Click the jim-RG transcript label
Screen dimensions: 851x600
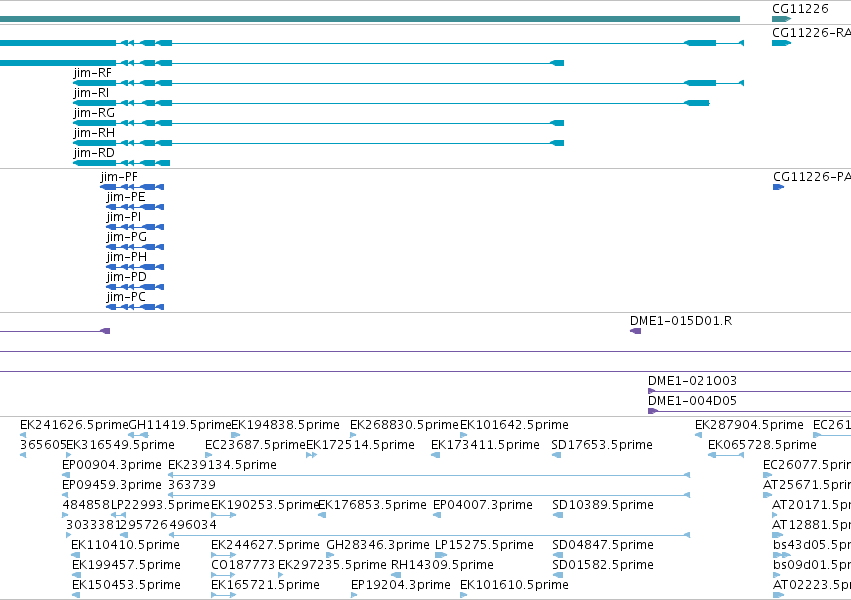pyautogui.click(x=94, y=113)
